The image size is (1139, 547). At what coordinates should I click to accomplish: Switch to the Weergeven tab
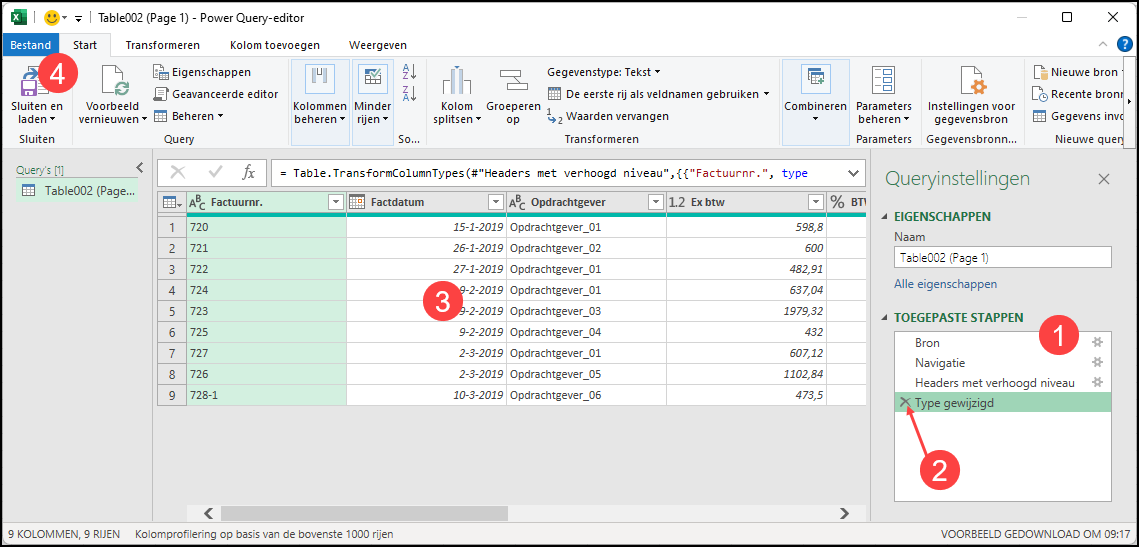tap(378, 45)
